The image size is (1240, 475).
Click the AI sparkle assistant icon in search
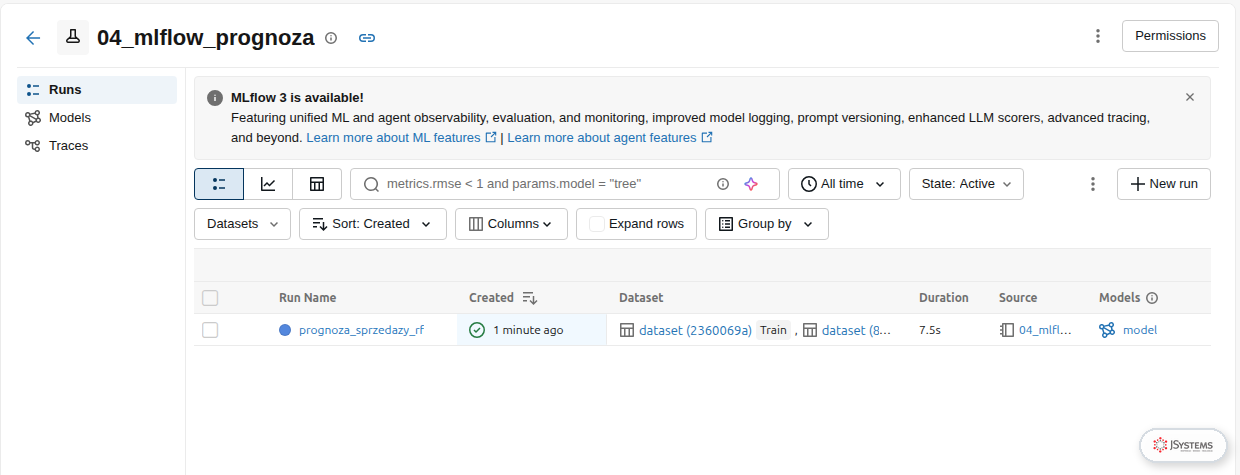click(x=751, y=184)
